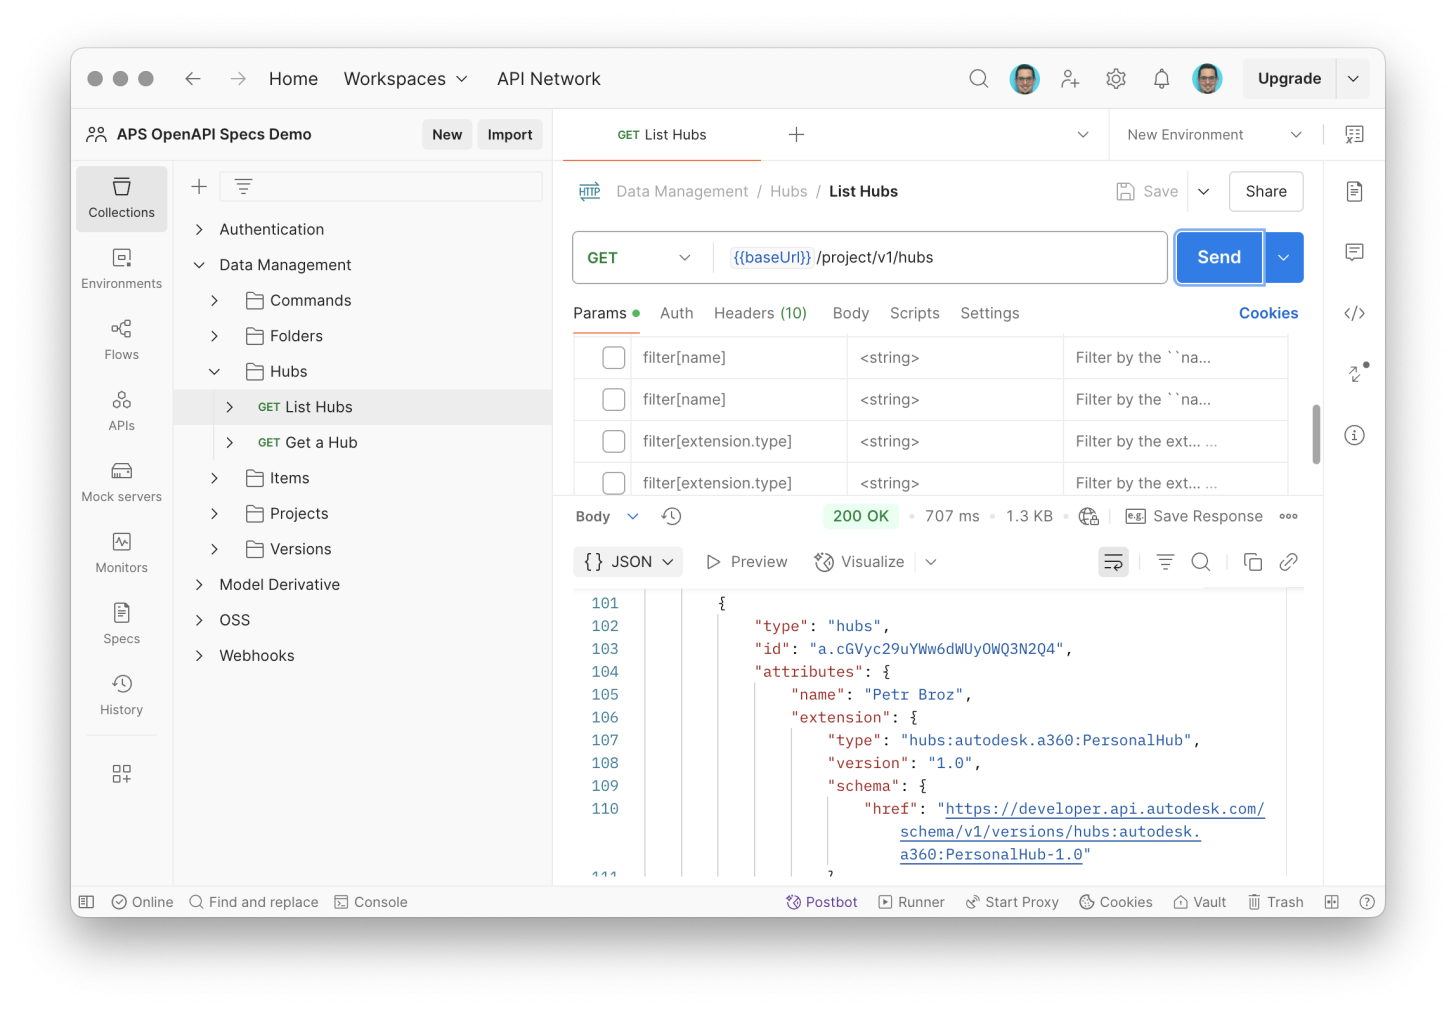
Task: Switch to the Auth tab
Action: (676, 313)
